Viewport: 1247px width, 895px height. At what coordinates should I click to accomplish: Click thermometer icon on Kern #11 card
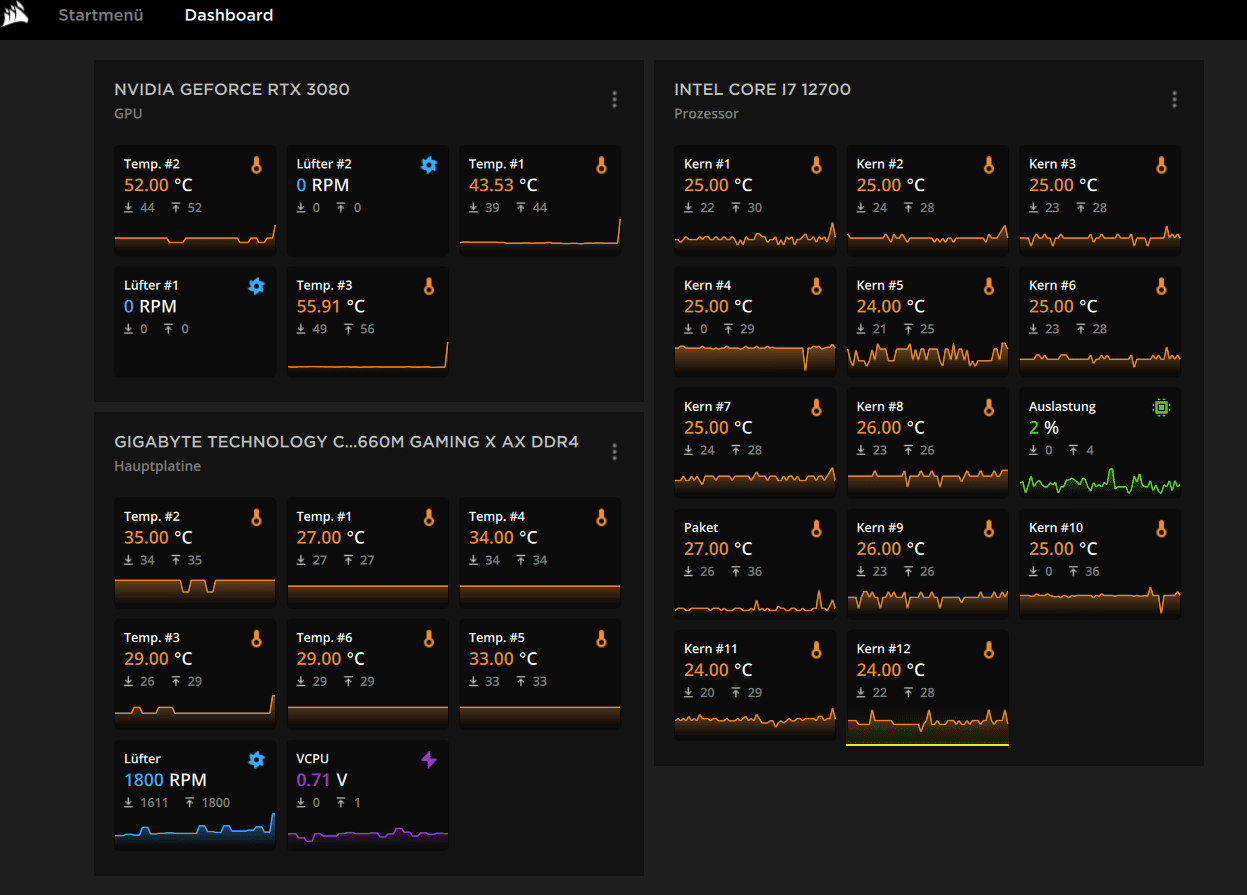click(816, 650)
